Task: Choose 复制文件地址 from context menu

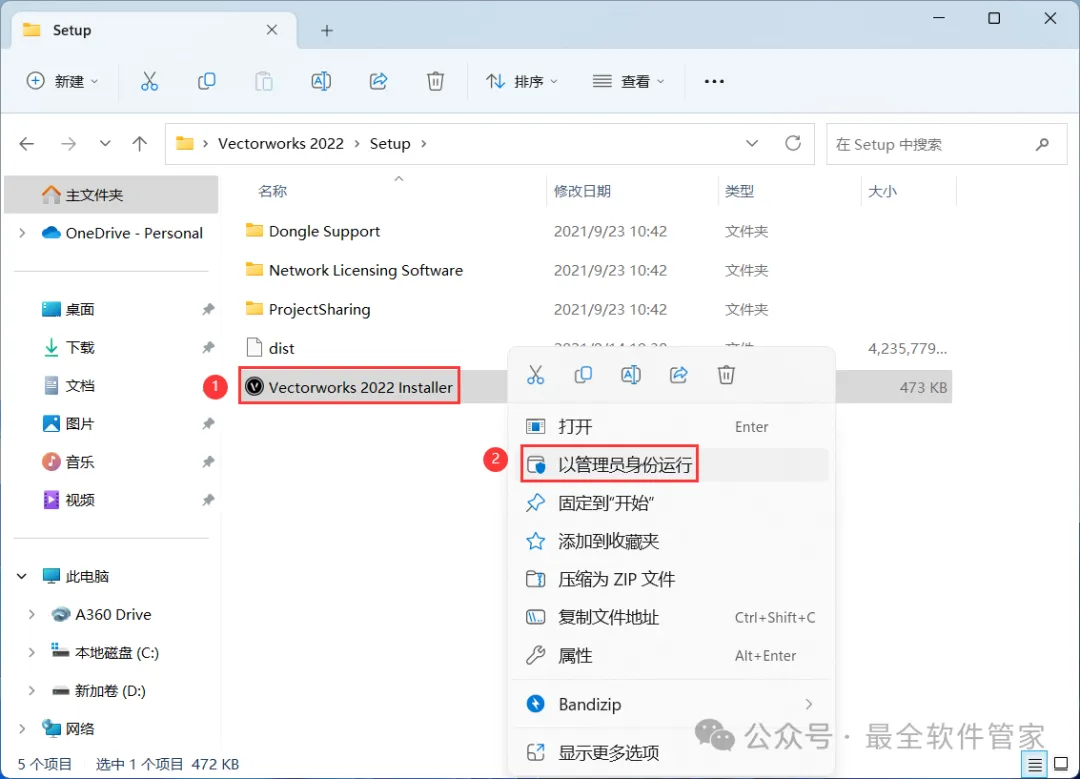Action: click(x=671, y=617)
